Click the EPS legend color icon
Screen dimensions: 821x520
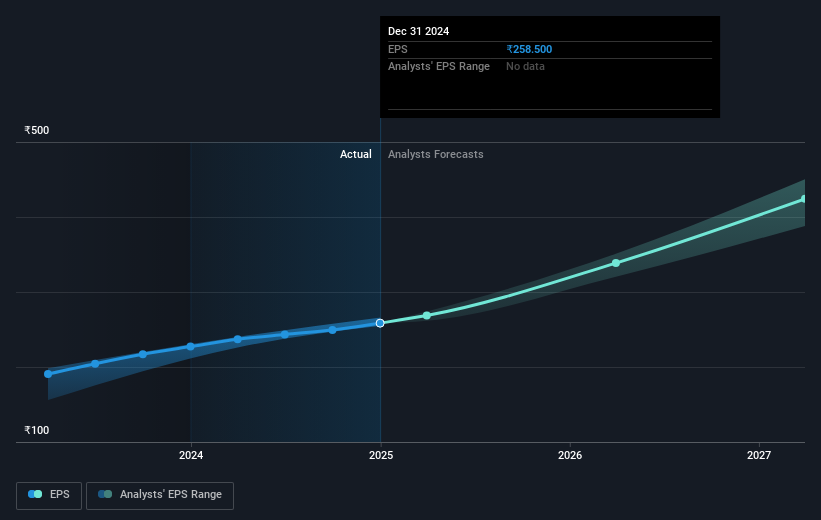[35, 494]
